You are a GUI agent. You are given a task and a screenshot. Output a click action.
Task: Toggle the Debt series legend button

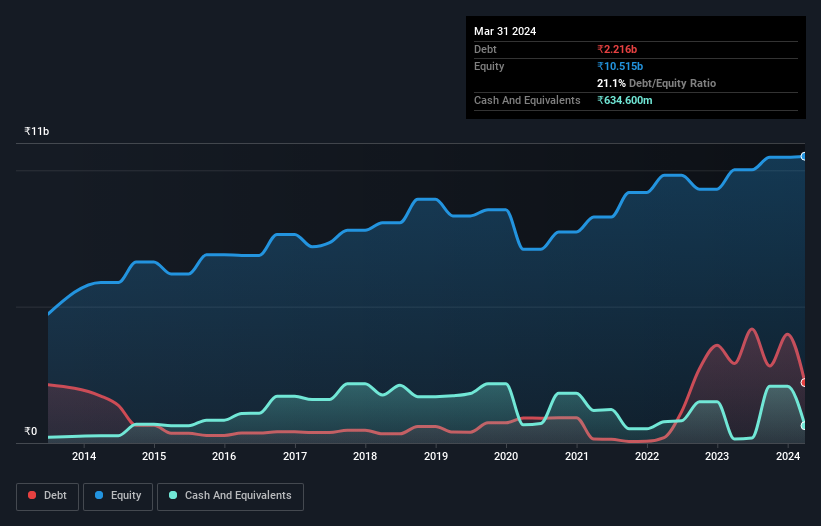(48, 496)
